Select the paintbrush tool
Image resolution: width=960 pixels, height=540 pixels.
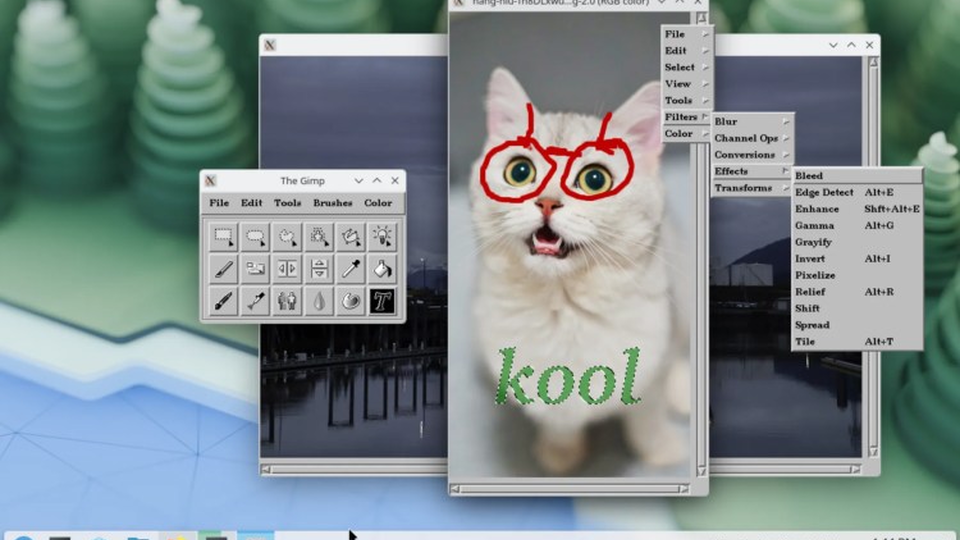coord(223,301)
